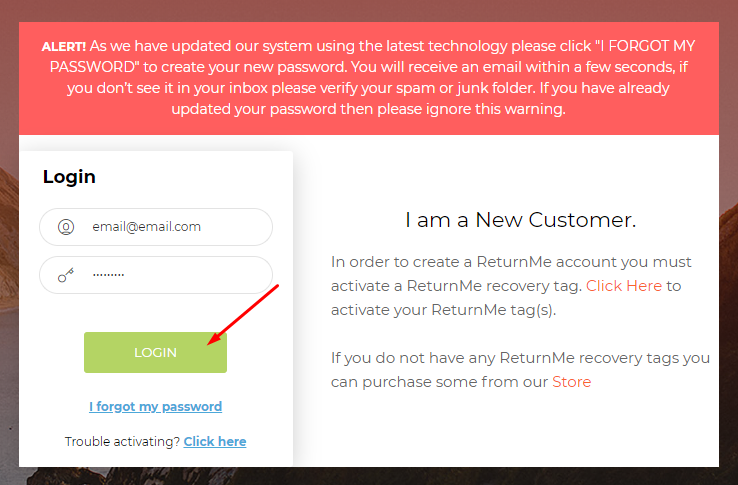Image resolution: width=738 pixels, height=485 pixels.
Task: Click the "I am a New Customer." heading
Action: (x=520, y=220)
